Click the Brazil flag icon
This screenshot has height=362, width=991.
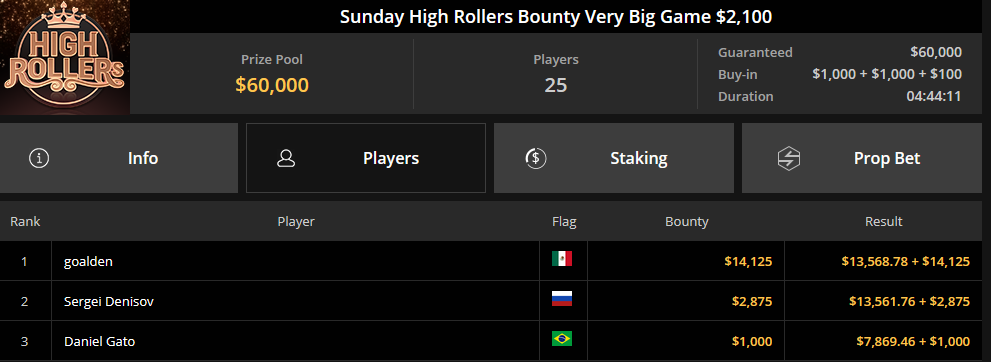[x=562, y=339]
